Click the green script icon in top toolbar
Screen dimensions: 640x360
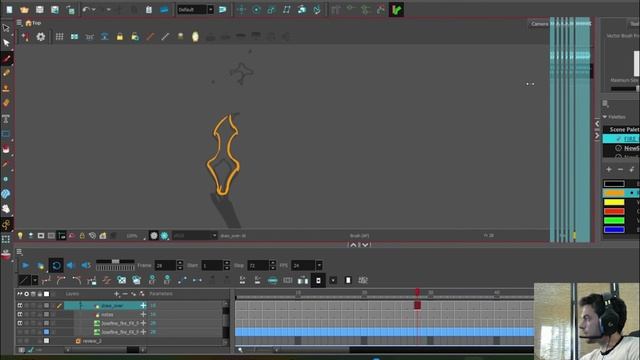396,9
